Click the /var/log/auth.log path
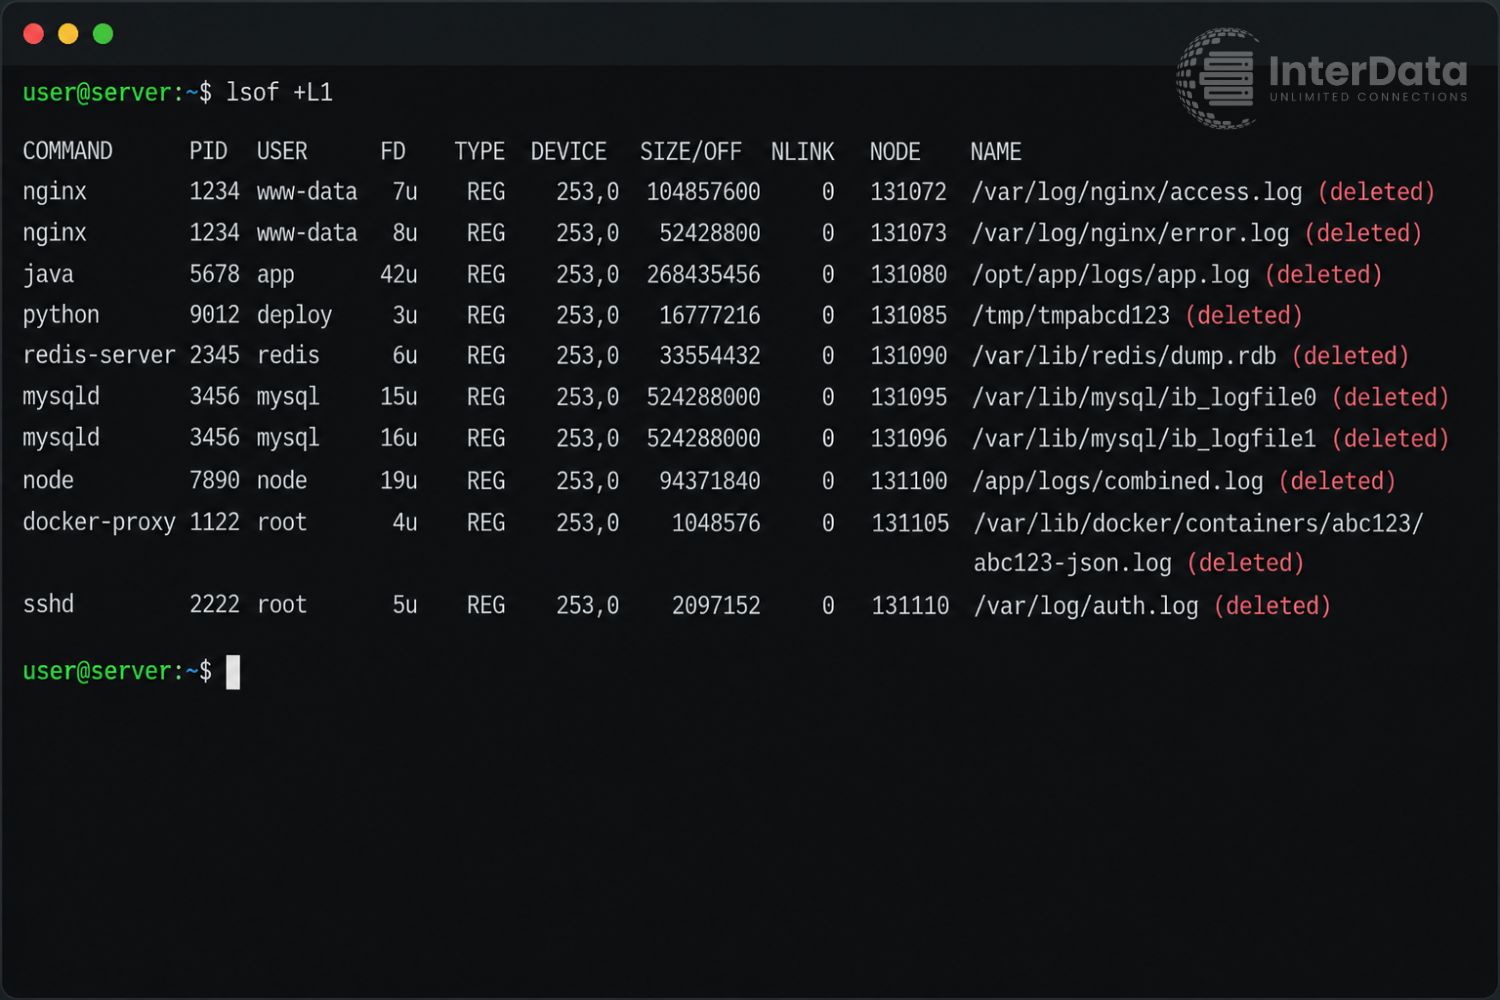 pyautogui.click(x=1086, y=606)
